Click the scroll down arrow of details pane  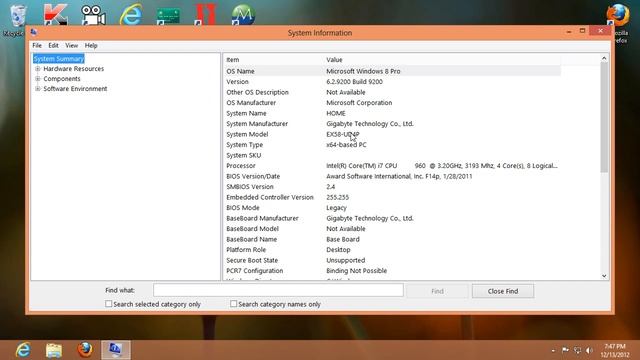(x=604, y=276)
